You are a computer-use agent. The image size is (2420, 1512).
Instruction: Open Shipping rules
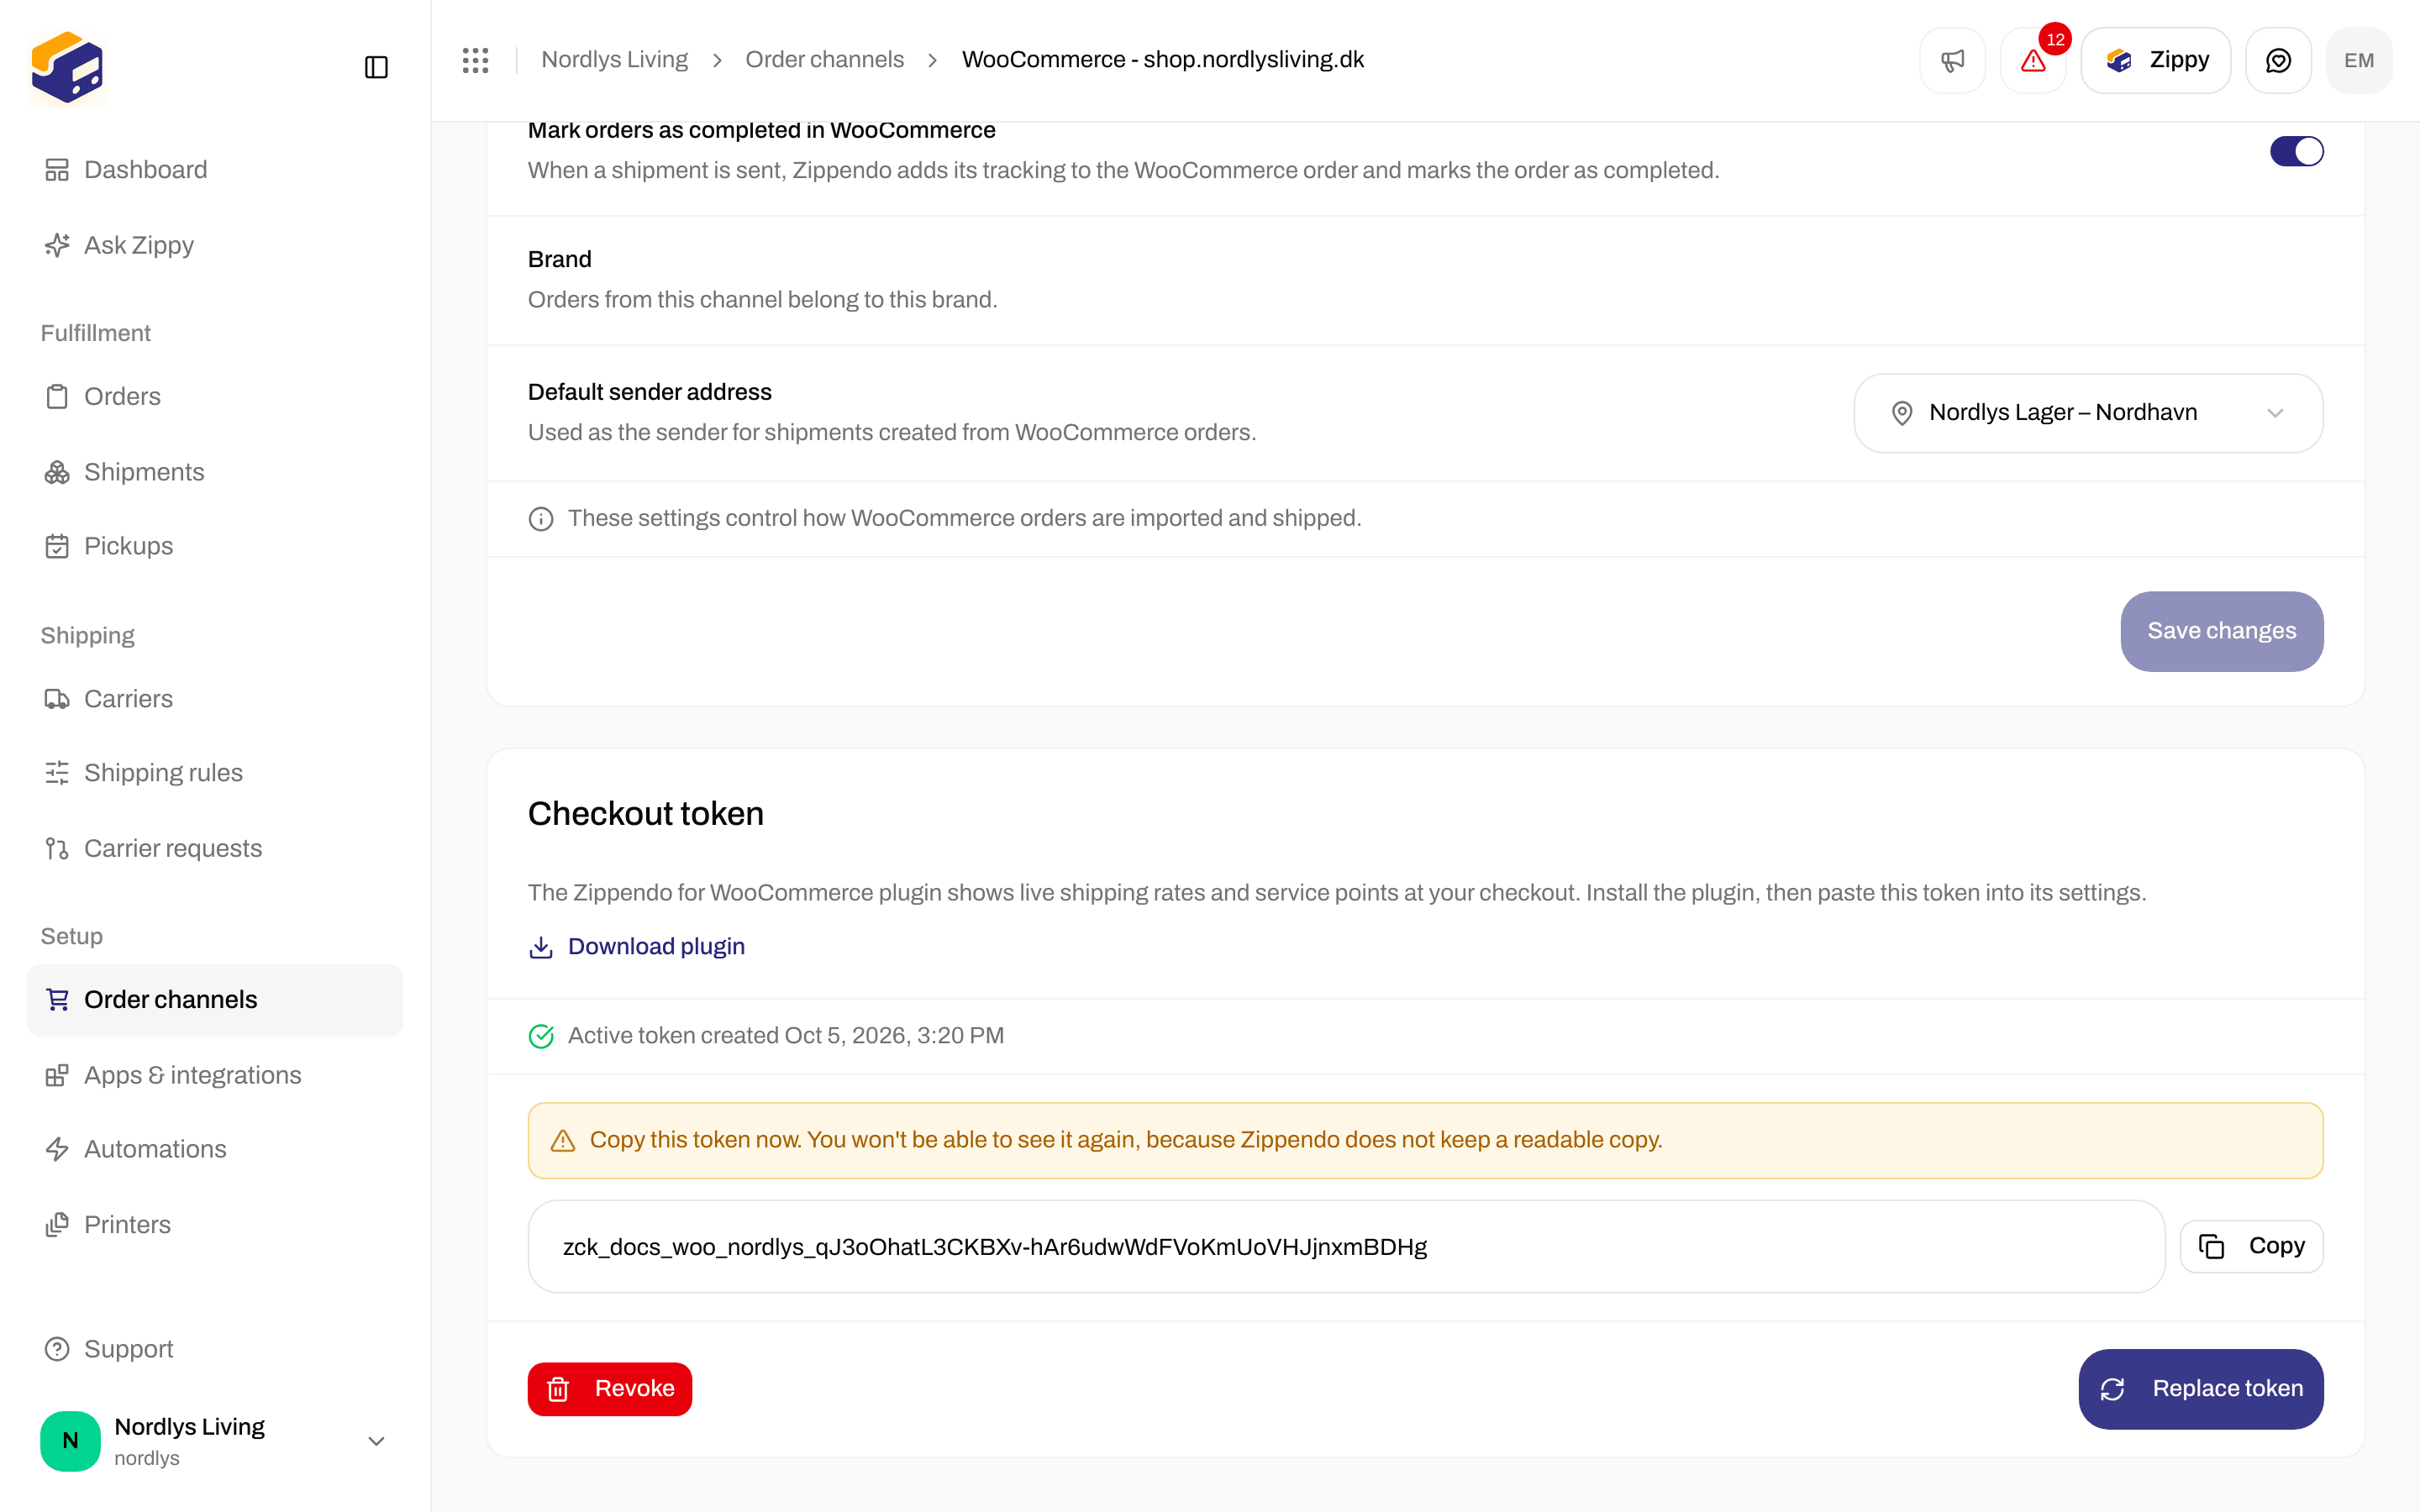click(x=215, y=773)
